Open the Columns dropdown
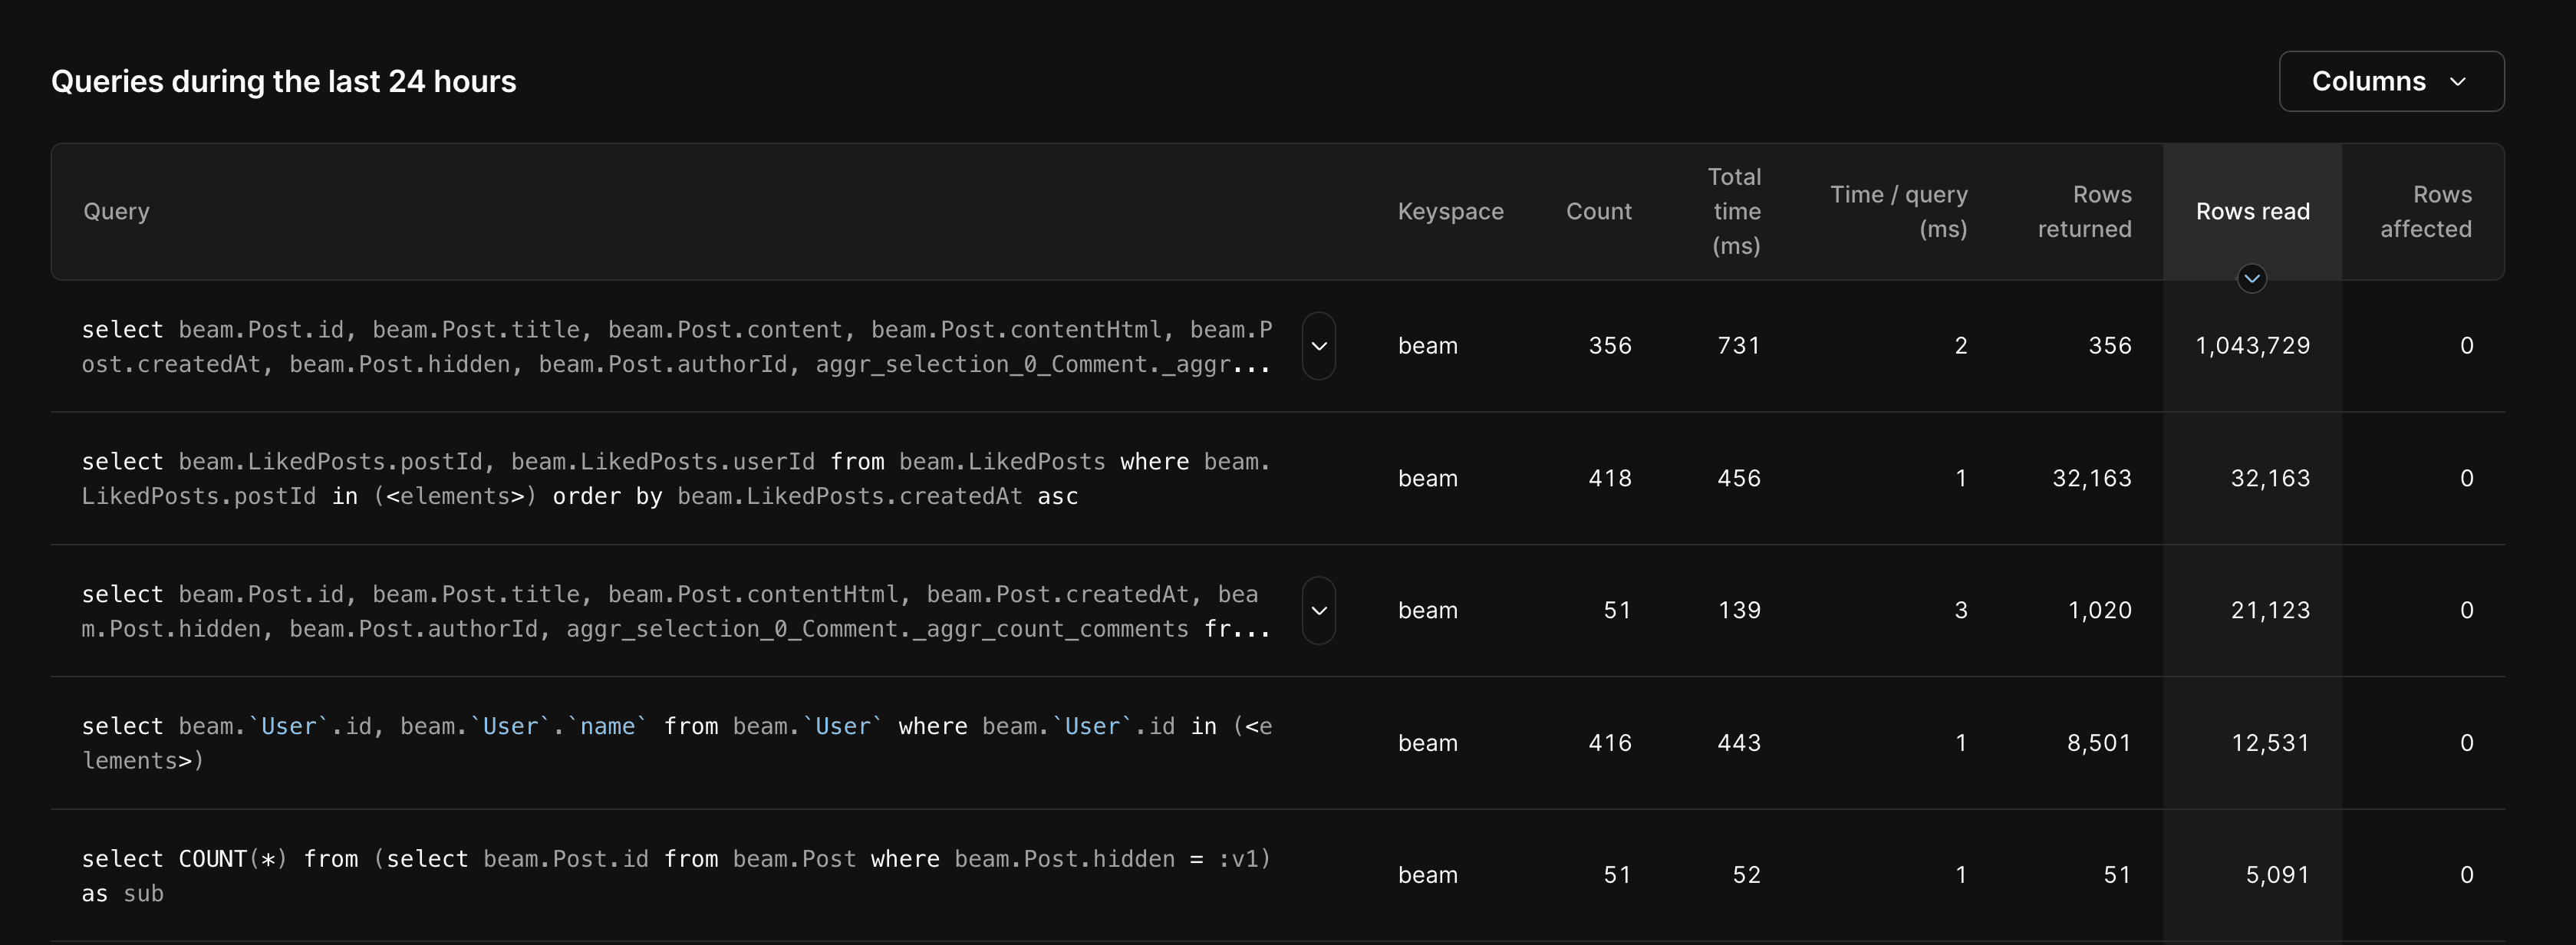Viewport: 2576px width, 945px height. 2390,81
